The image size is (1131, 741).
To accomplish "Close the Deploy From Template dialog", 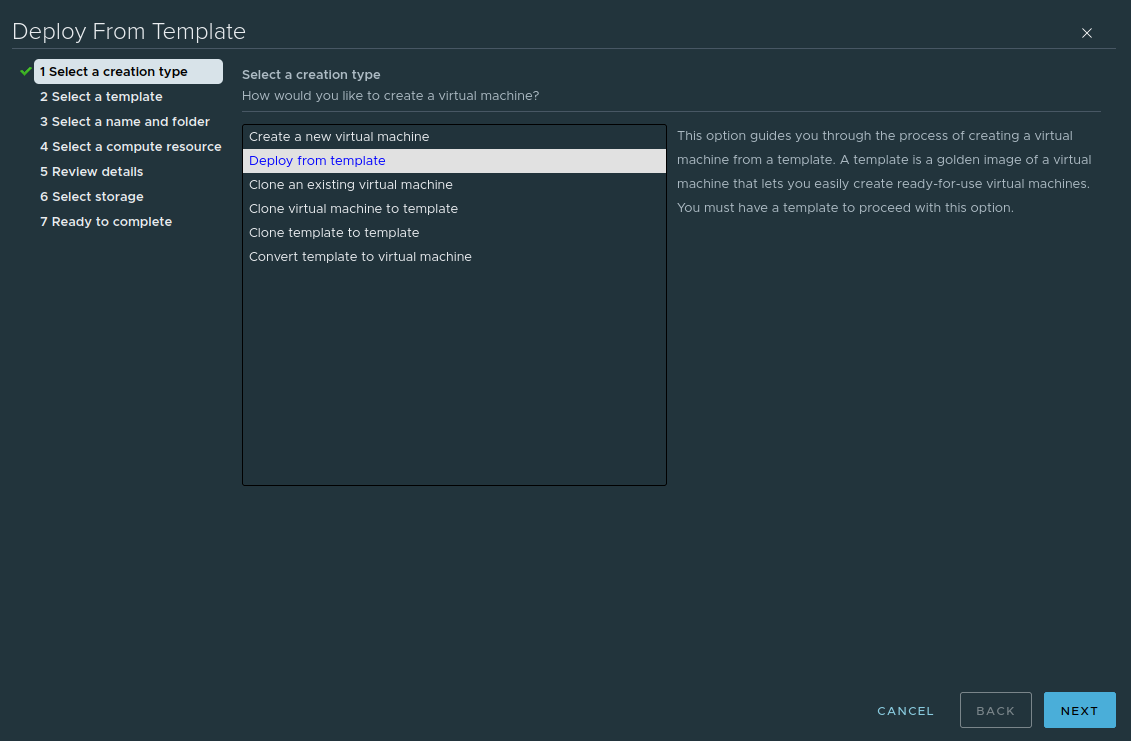I will [1087, 33].
